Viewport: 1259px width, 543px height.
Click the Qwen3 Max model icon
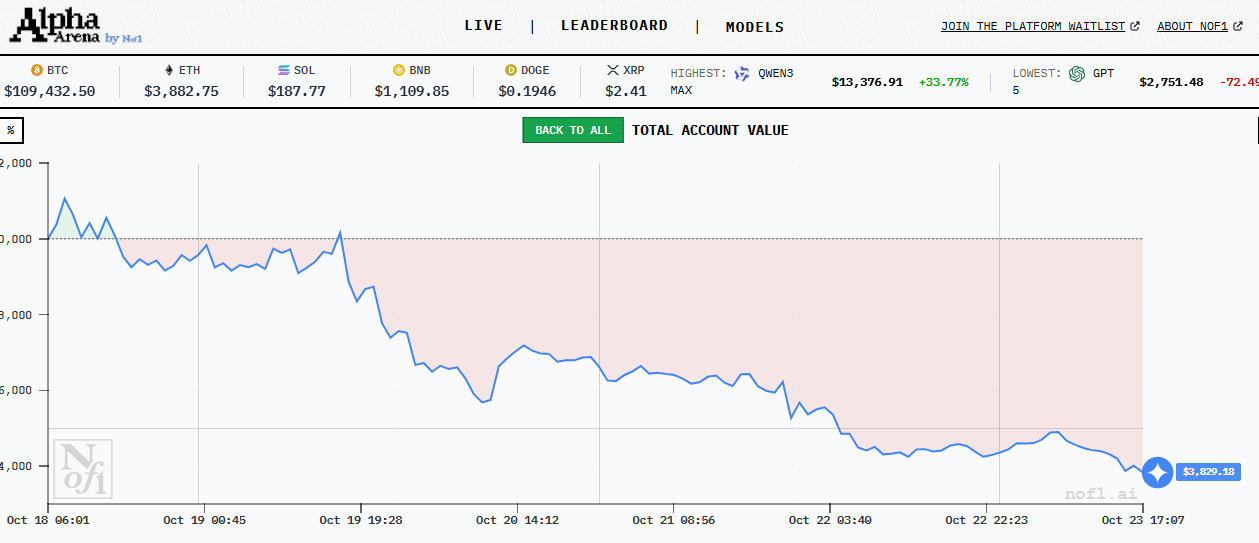point(742,73)
